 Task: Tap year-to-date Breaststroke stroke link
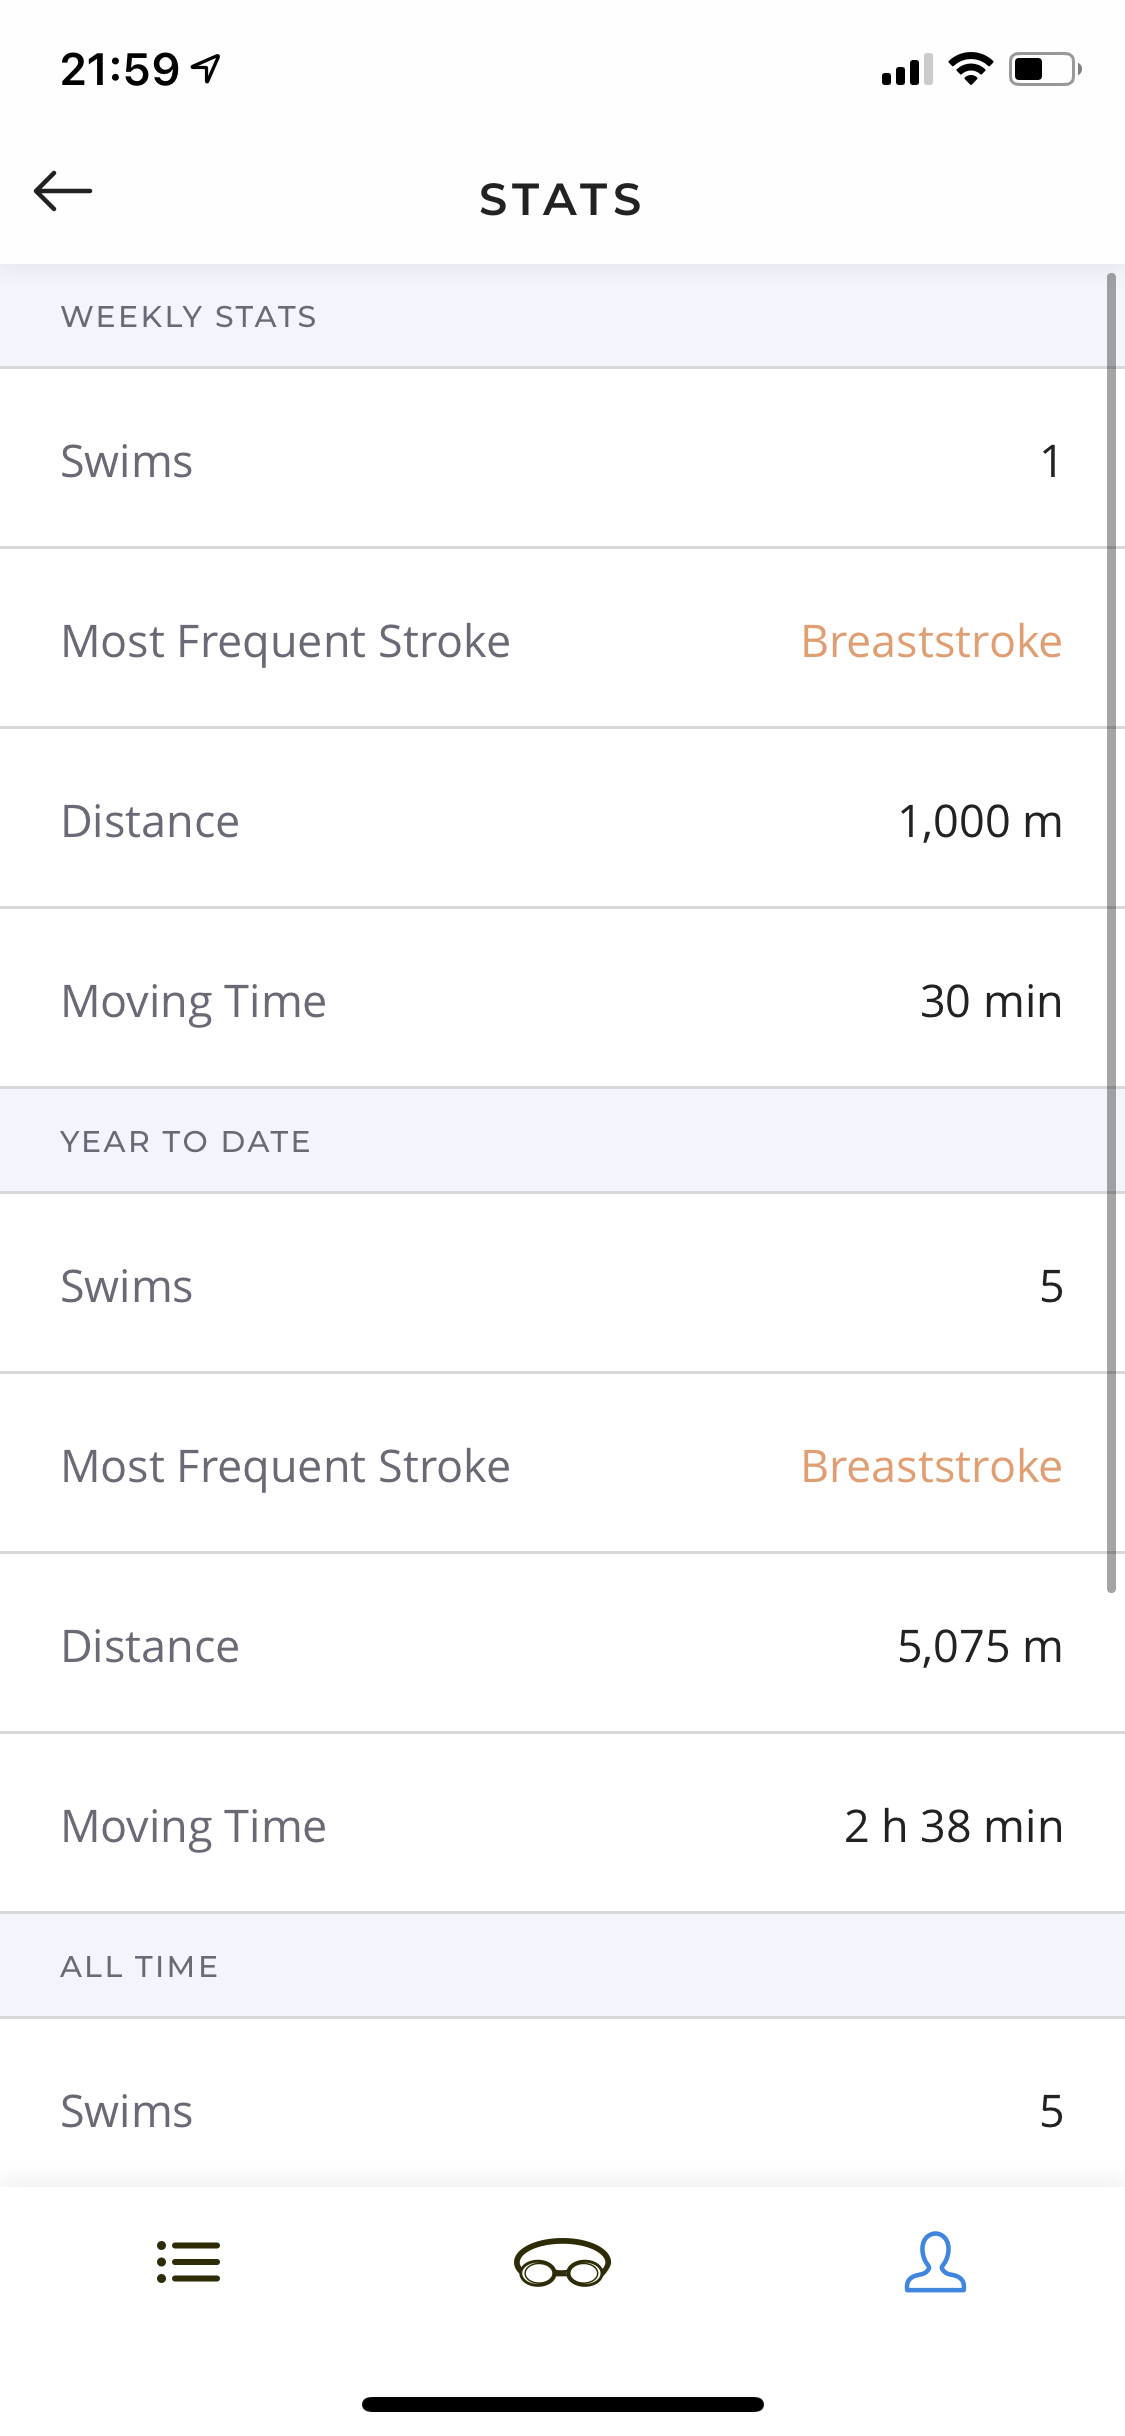tap(931, 1466)
